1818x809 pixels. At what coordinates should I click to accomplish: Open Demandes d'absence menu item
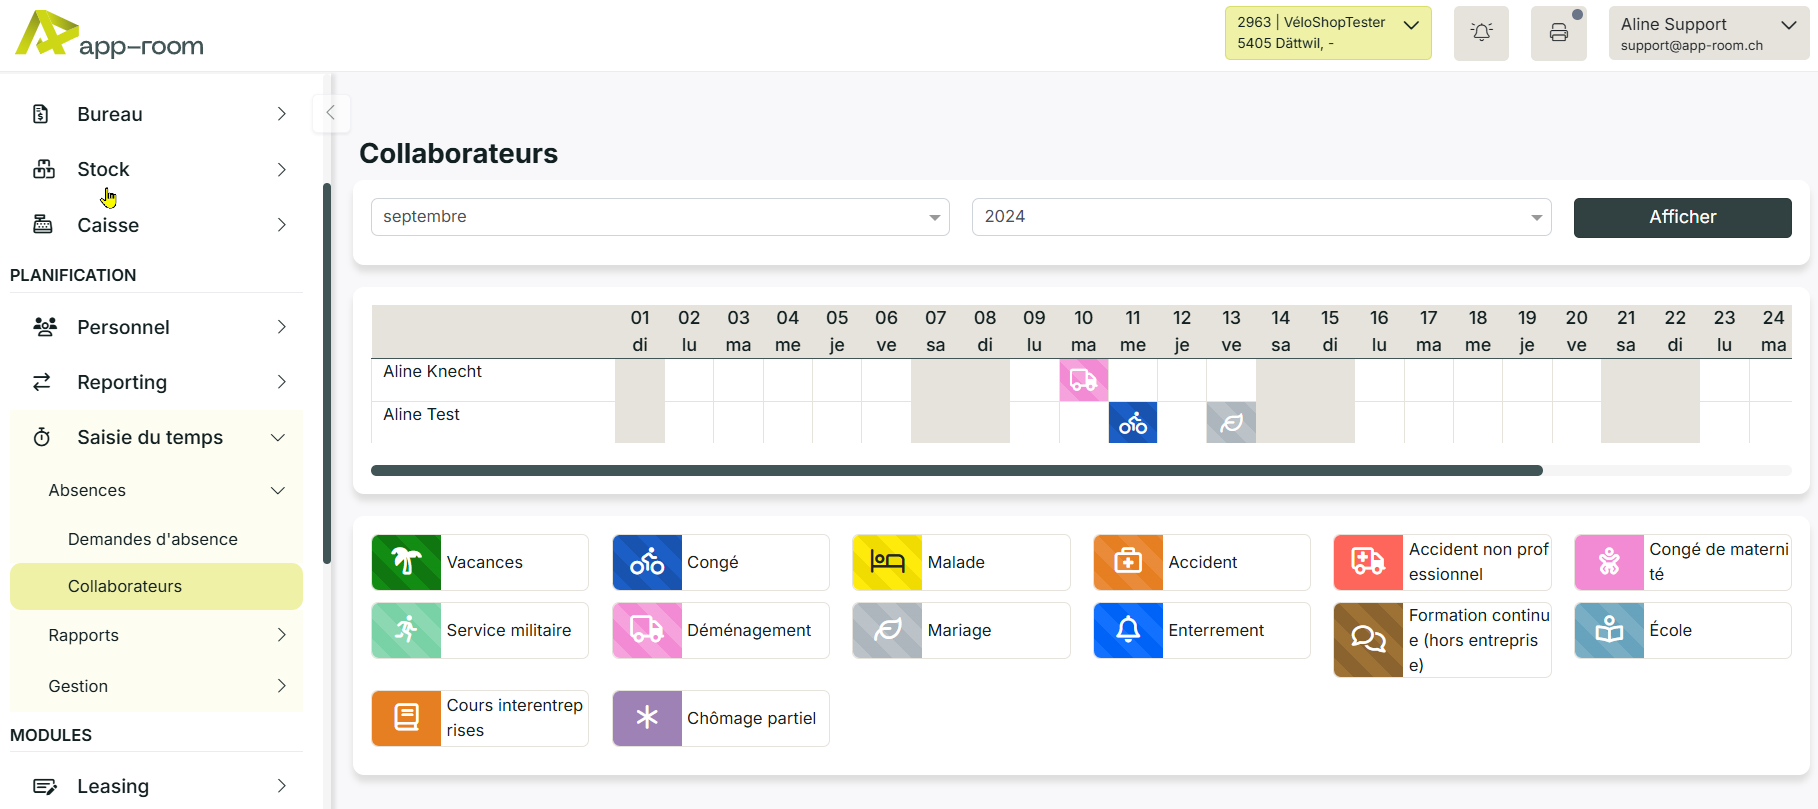(x=153, y=539)
